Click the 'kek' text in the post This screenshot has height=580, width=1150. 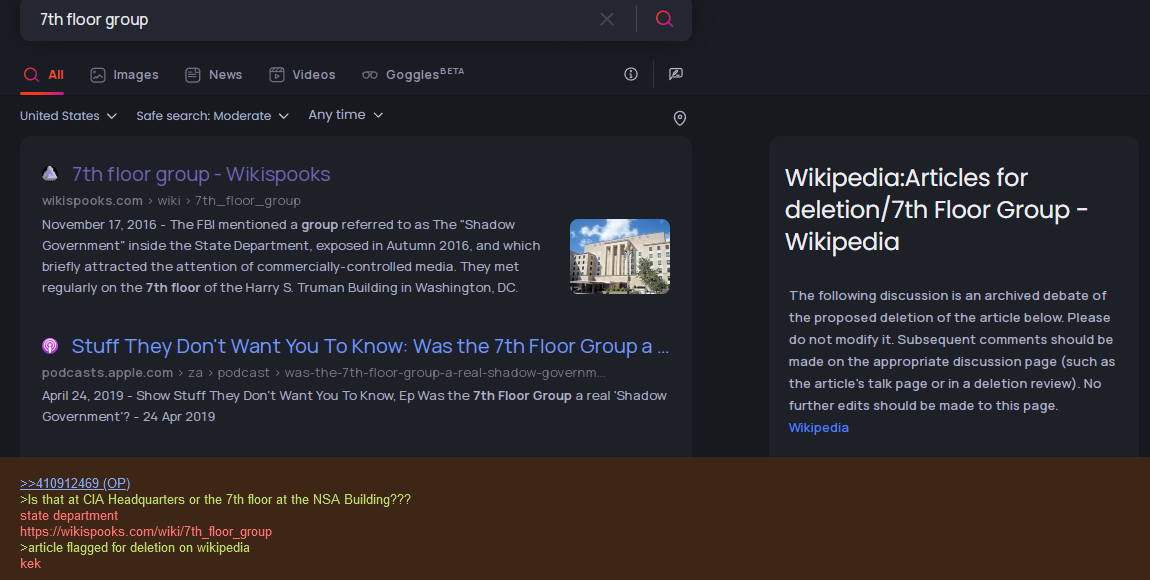click(30, 564)
